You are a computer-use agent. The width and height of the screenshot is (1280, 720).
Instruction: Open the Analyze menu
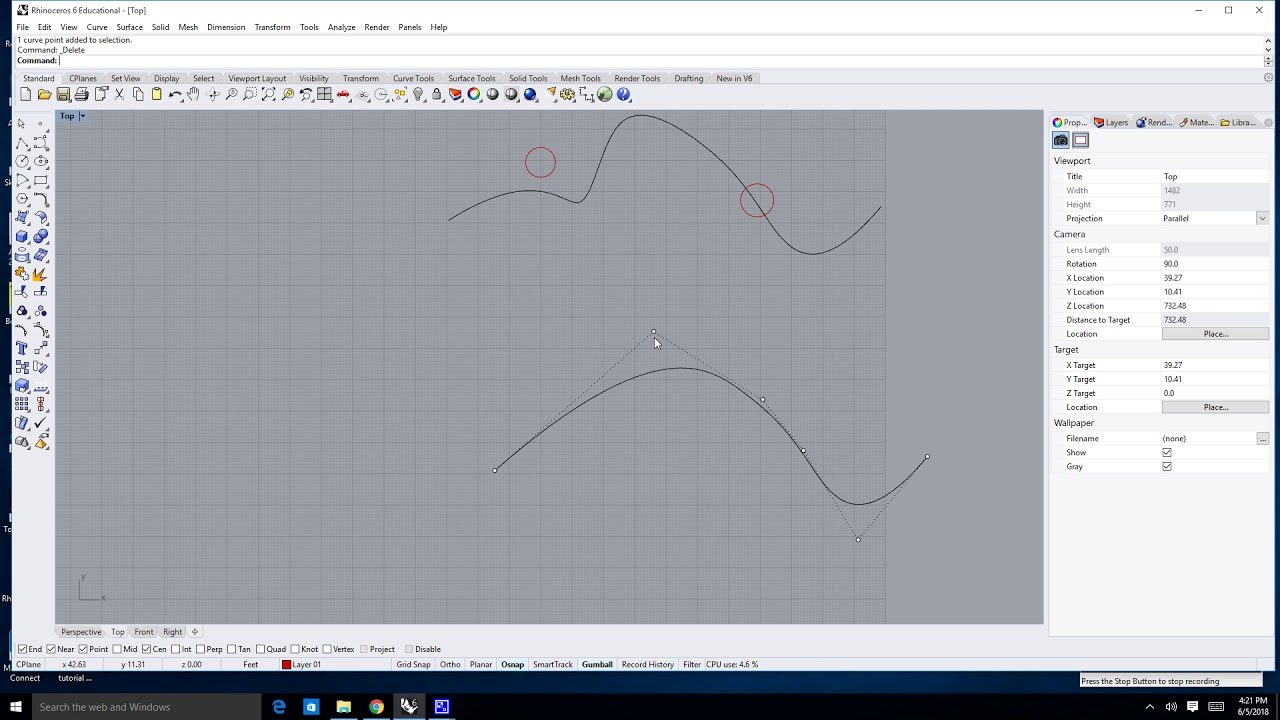pos(341,27)
